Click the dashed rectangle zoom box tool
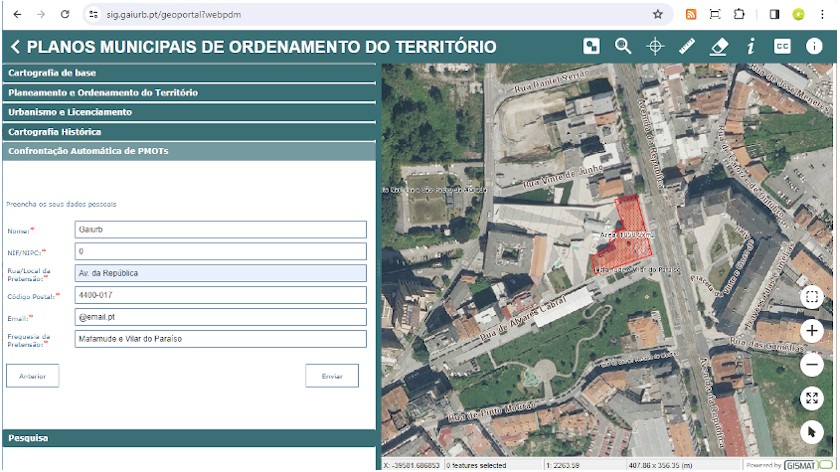The height and width of the screenshot is (472, 840). (812, 297)
